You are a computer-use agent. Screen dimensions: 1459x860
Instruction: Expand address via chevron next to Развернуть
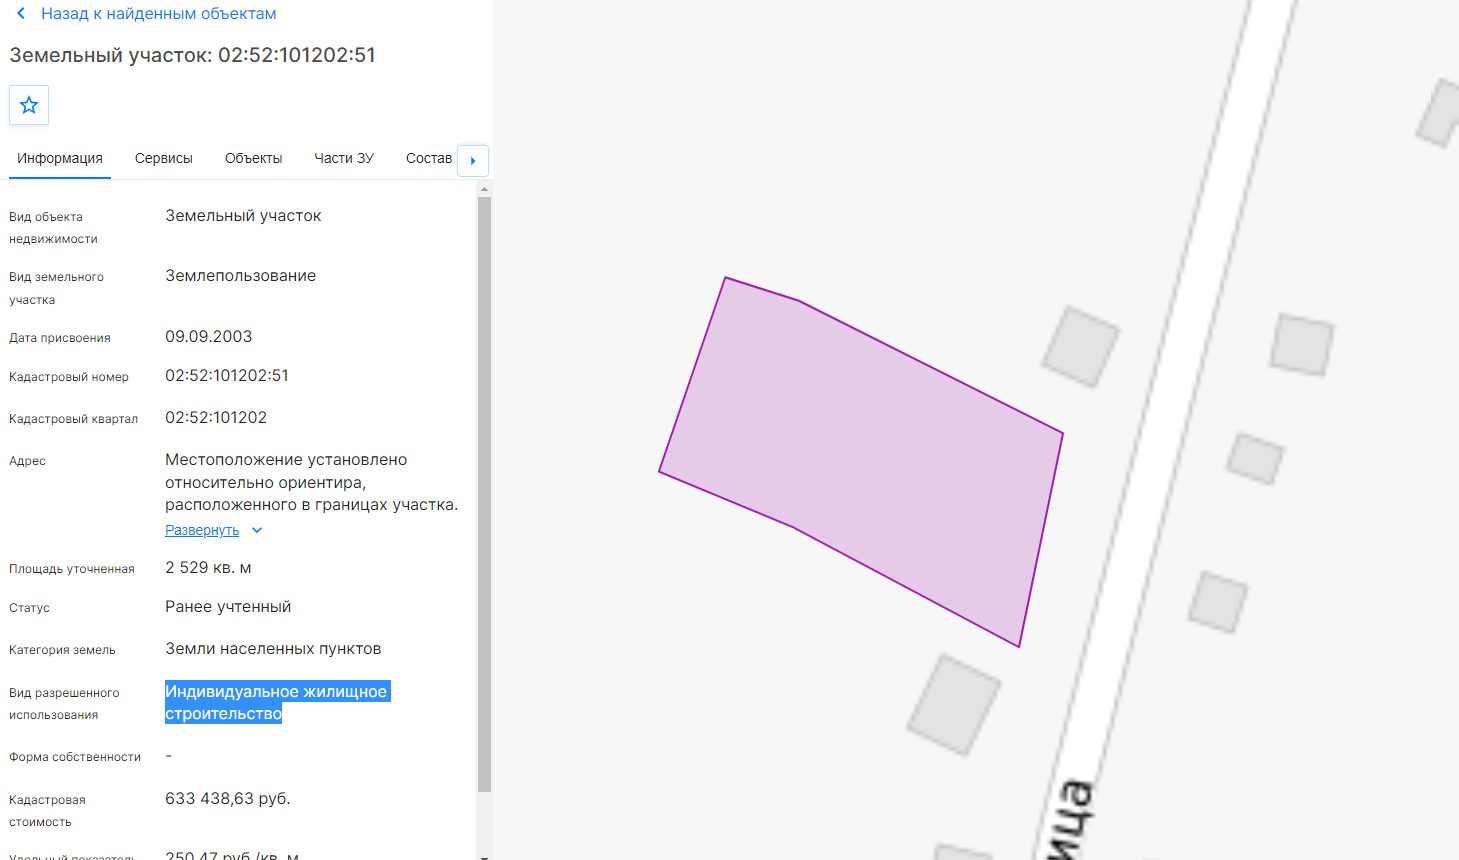coord(257,531)
